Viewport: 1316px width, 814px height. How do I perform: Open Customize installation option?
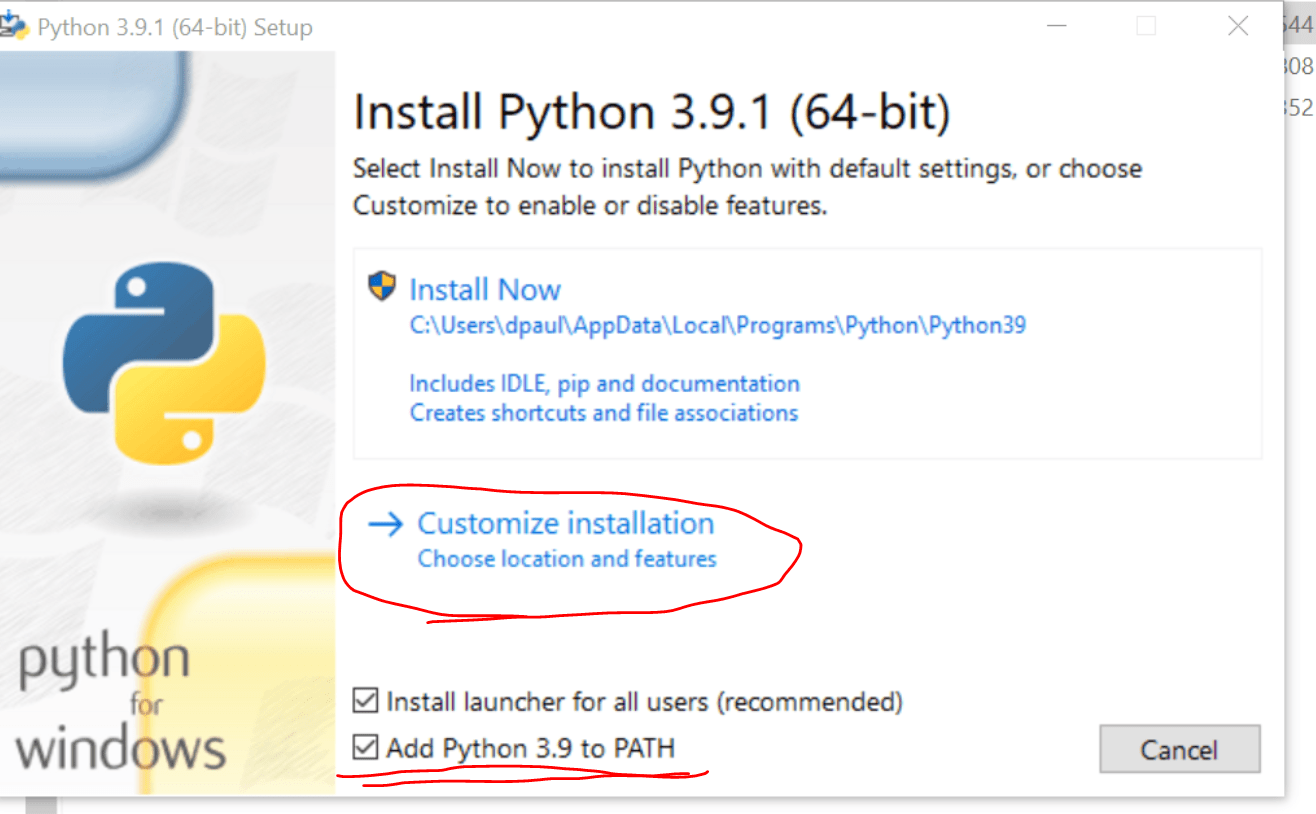tap(565, 523)
